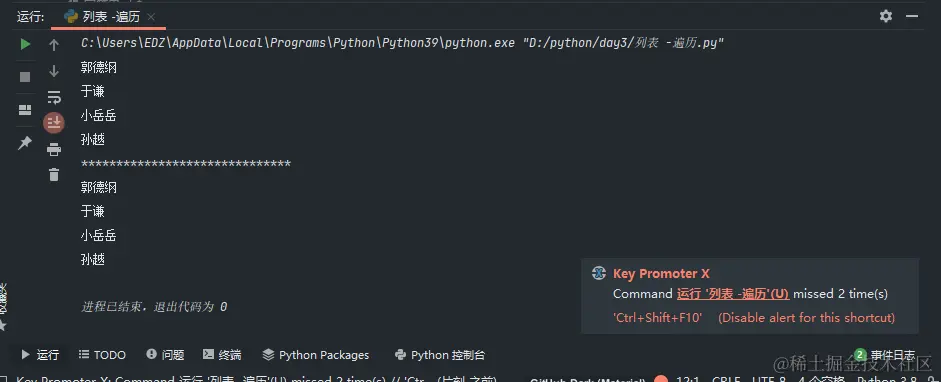The width and height of the screenshot is (941, 382).
Task: Stop the running process
Action: click(x=25, y=77)
